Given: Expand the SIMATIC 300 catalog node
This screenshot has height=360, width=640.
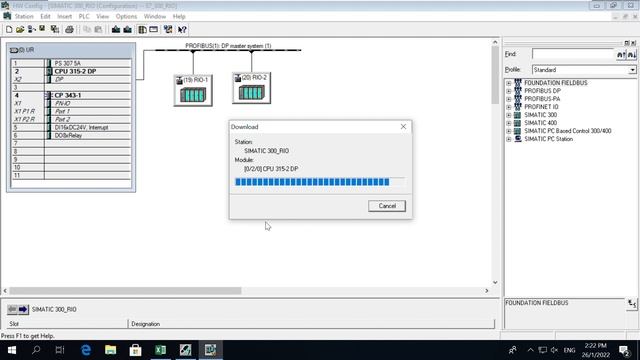Looking at the screenshot, I should (509, 115).
